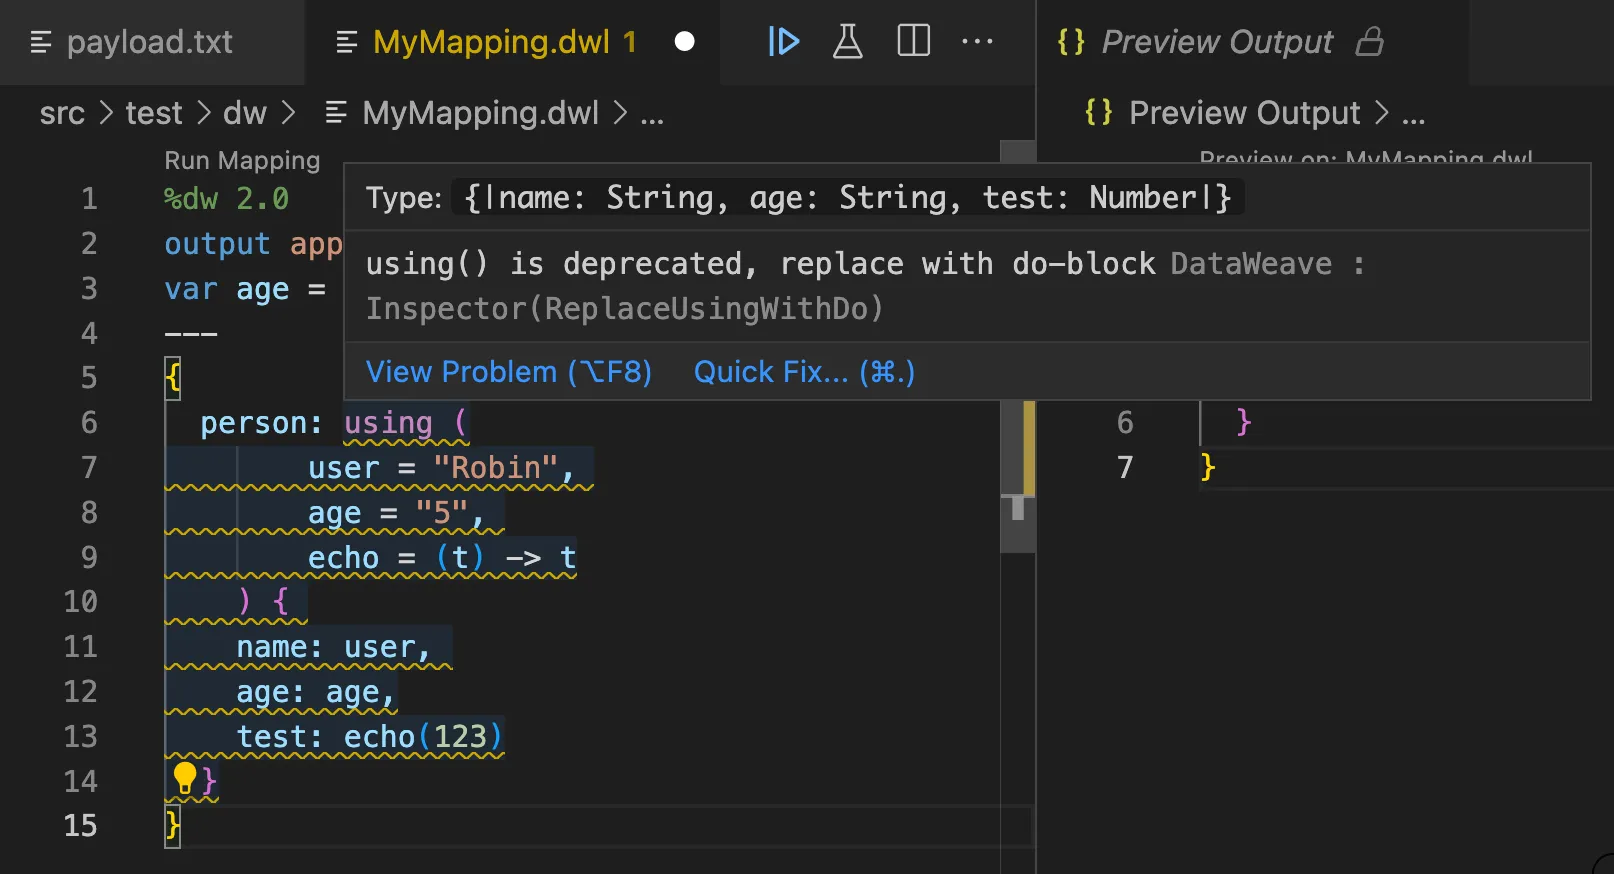Click 'echo(123)' on line 13
1614x874 pixels.
pos(423,737)
